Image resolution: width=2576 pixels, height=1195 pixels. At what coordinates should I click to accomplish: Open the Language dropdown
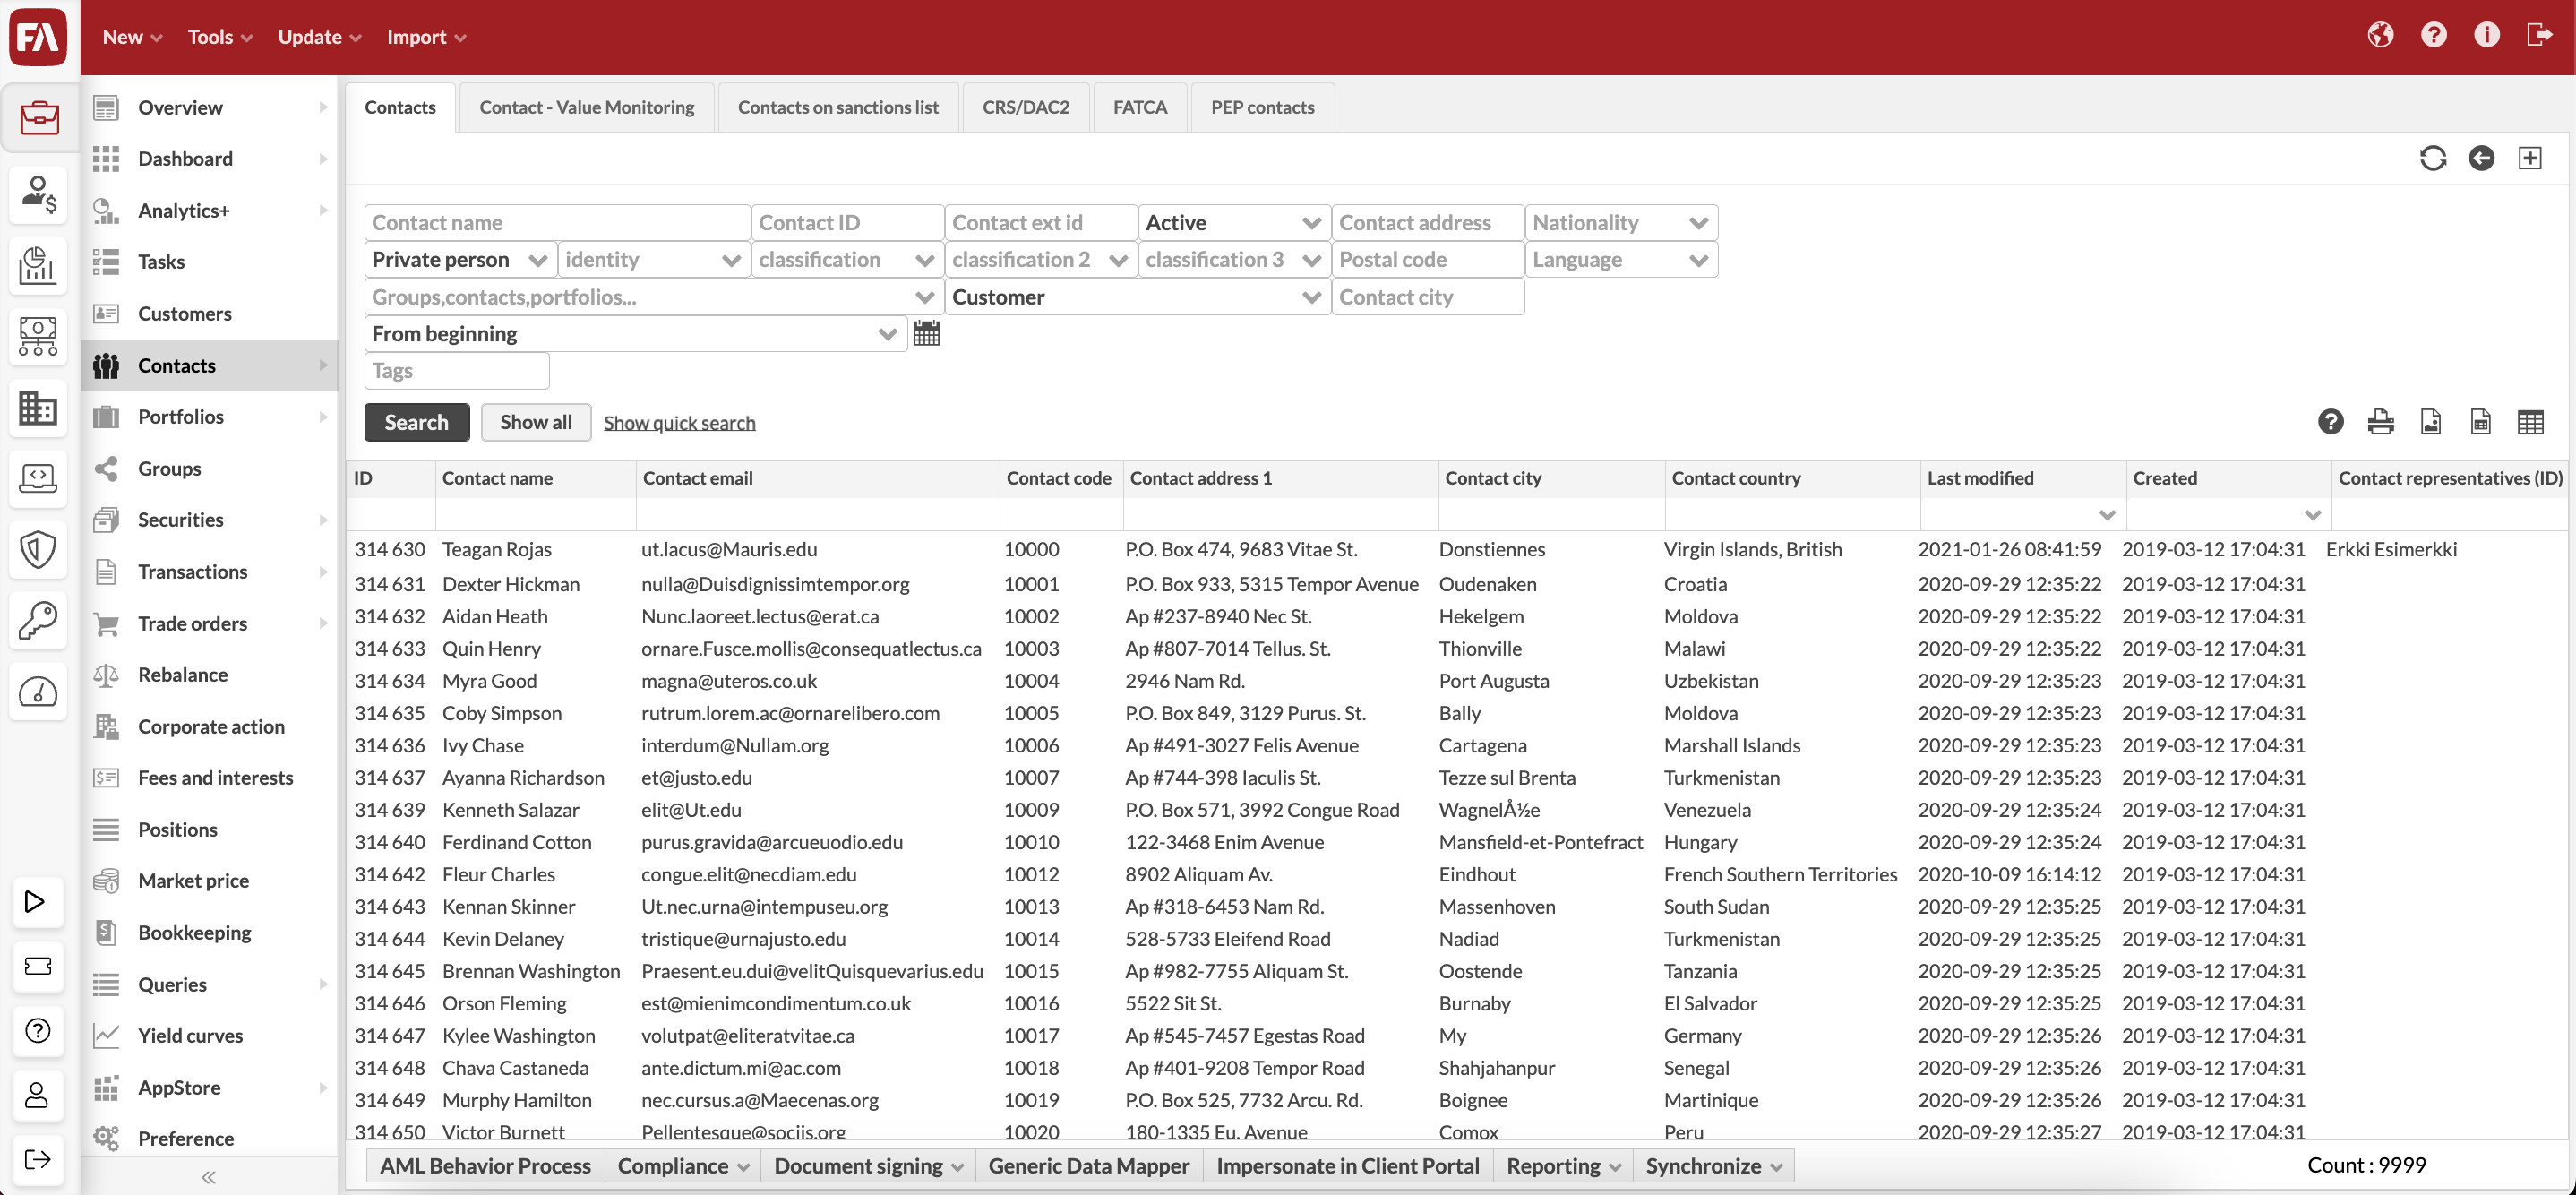click(x=1620, y=259)
